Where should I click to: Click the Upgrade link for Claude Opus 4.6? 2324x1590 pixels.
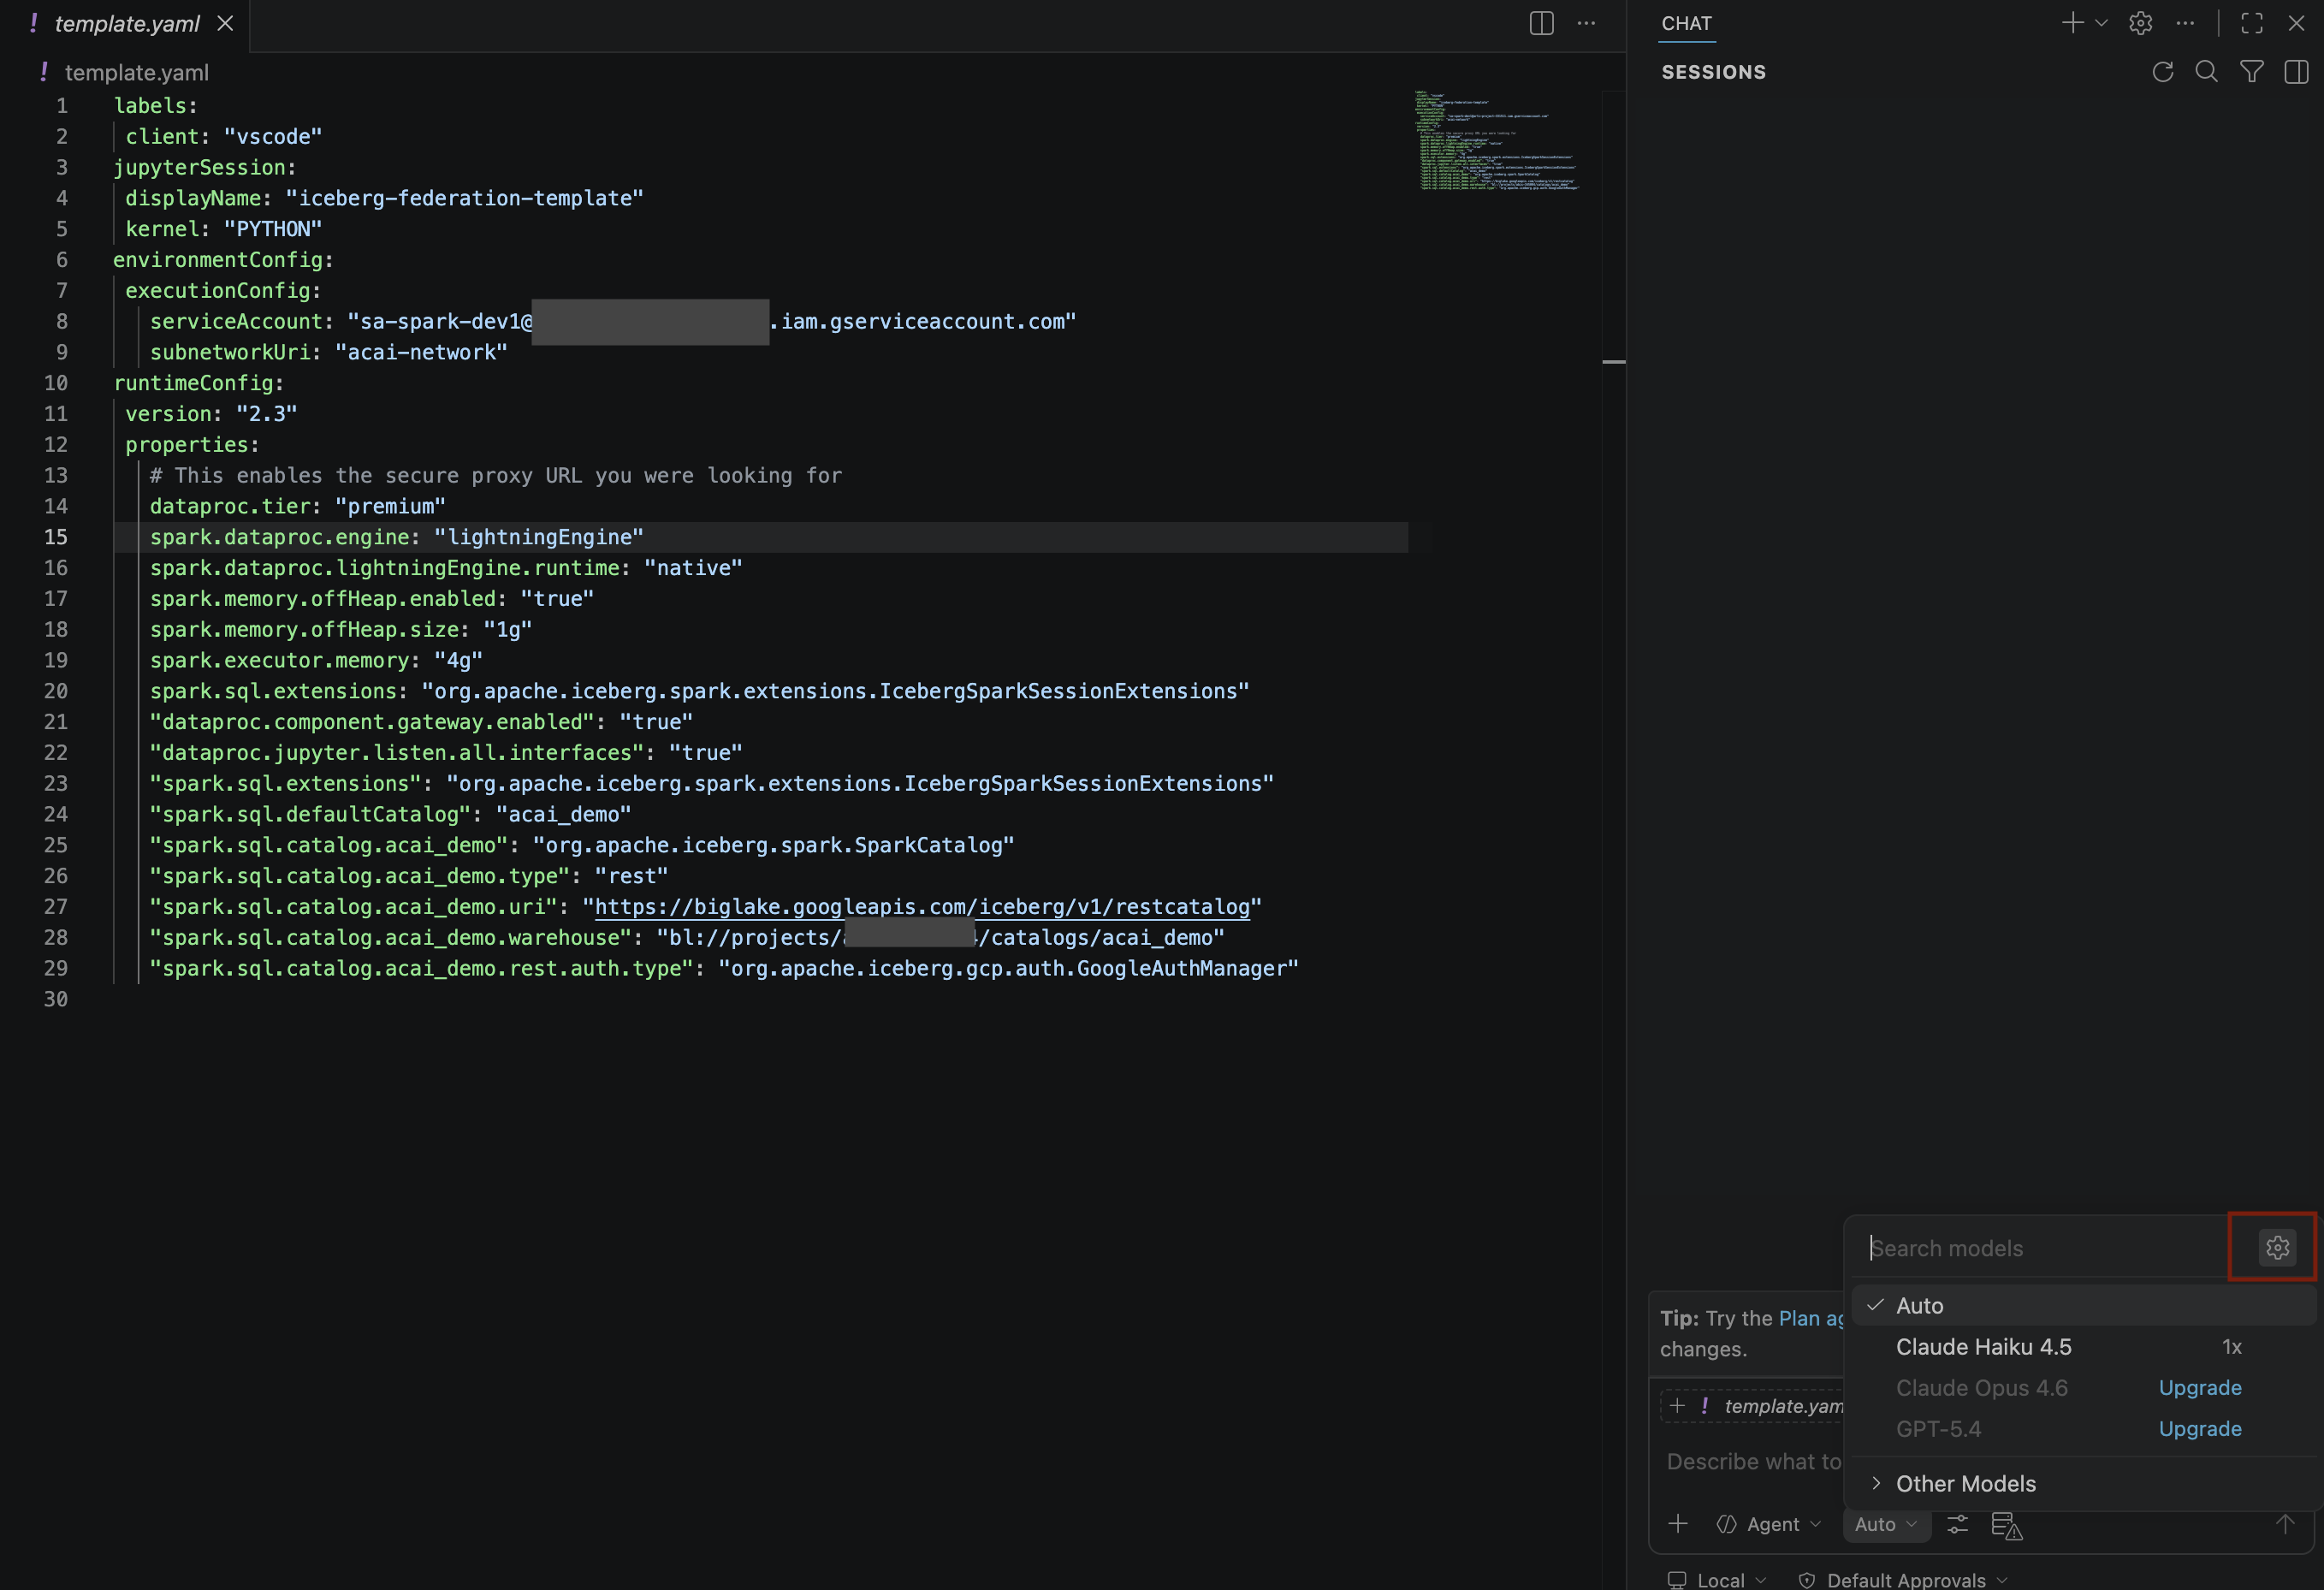(x=2200, y=1387)
